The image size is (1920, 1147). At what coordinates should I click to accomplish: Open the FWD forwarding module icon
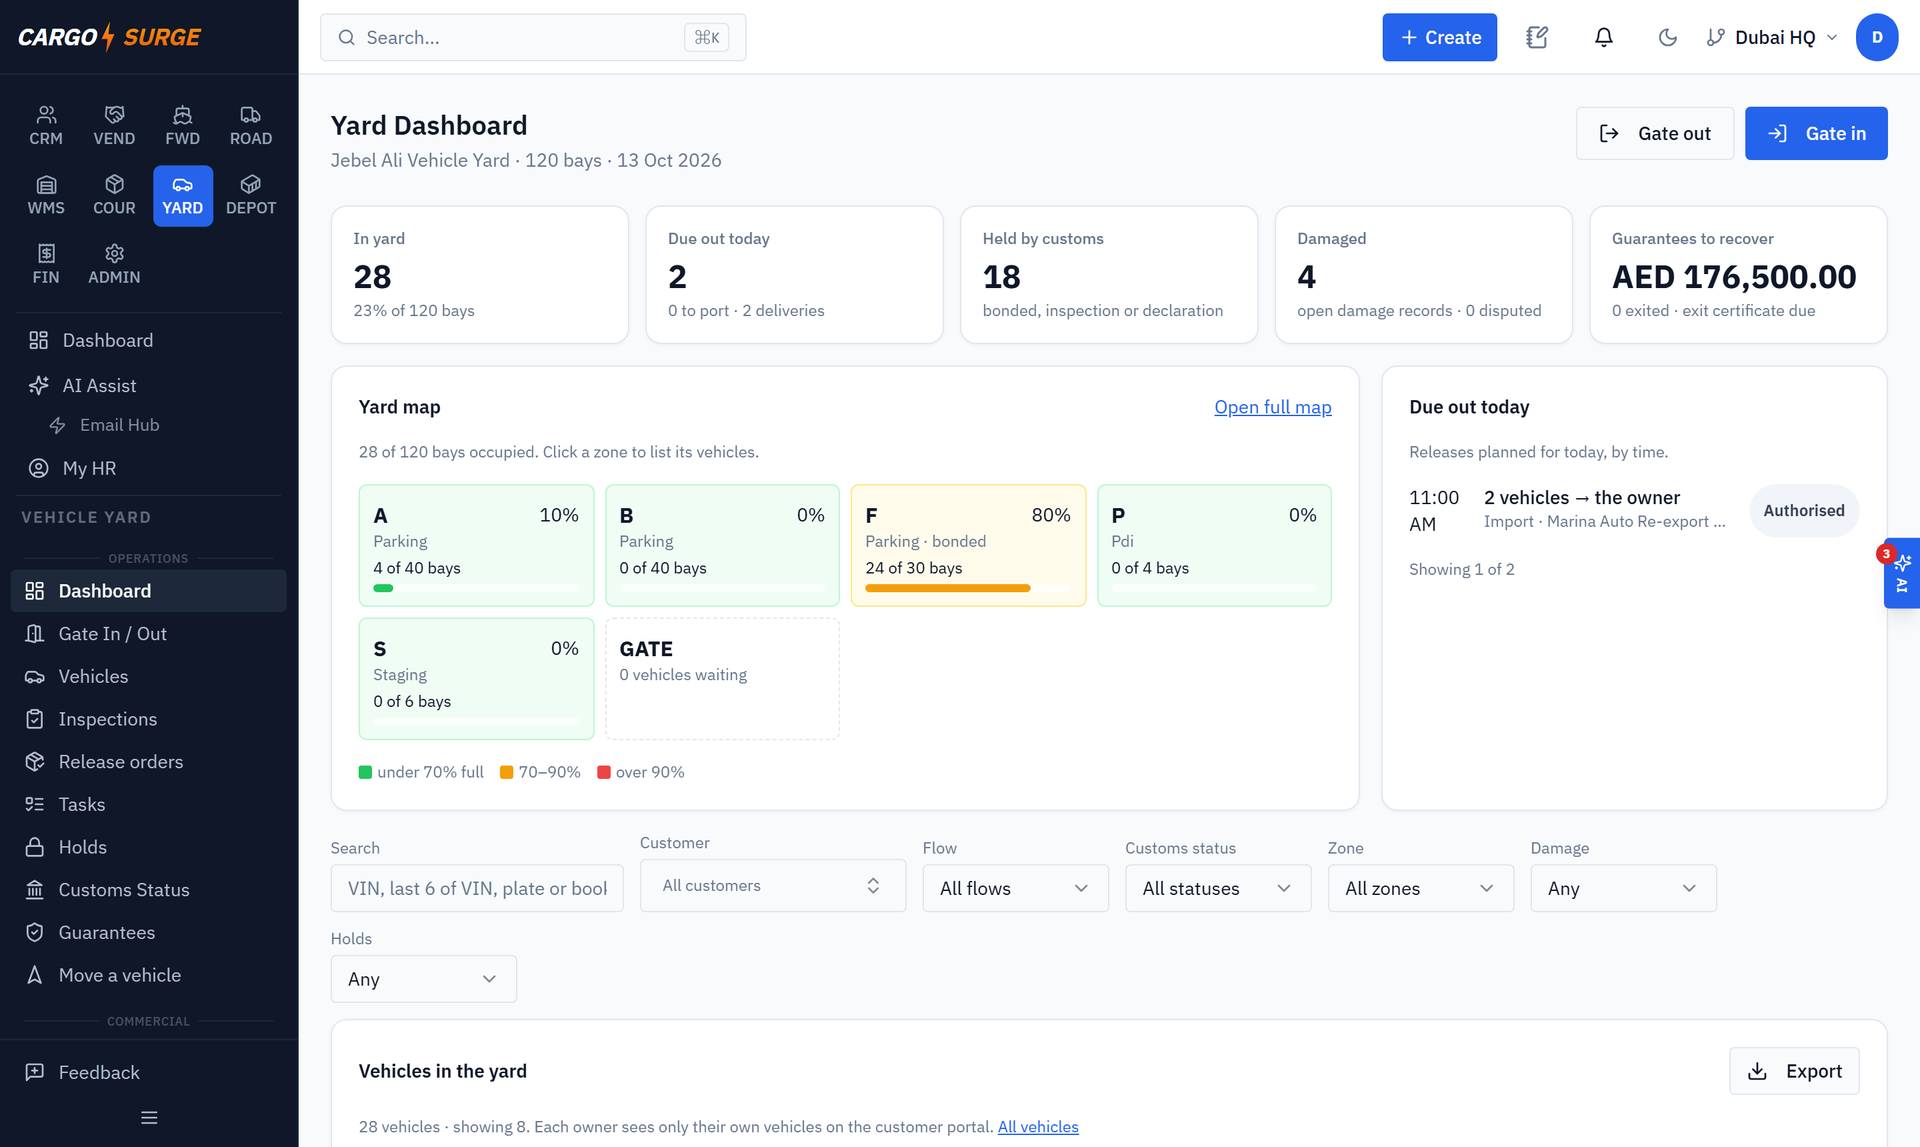point(182,126)
